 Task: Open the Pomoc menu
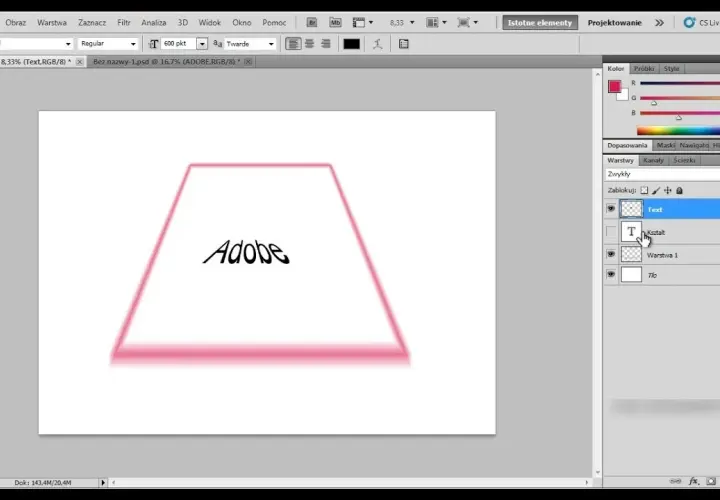(274, 22)
